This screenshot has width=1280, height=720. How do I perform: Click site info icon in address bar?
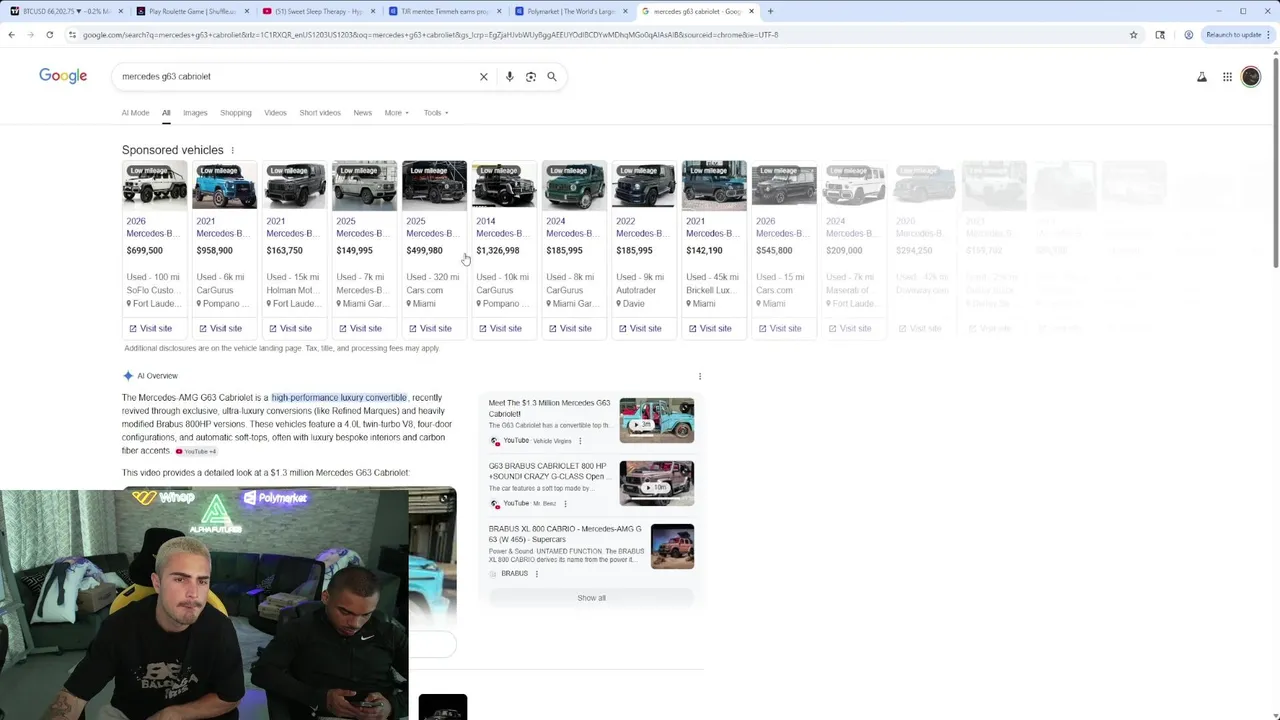click(72, 35)
